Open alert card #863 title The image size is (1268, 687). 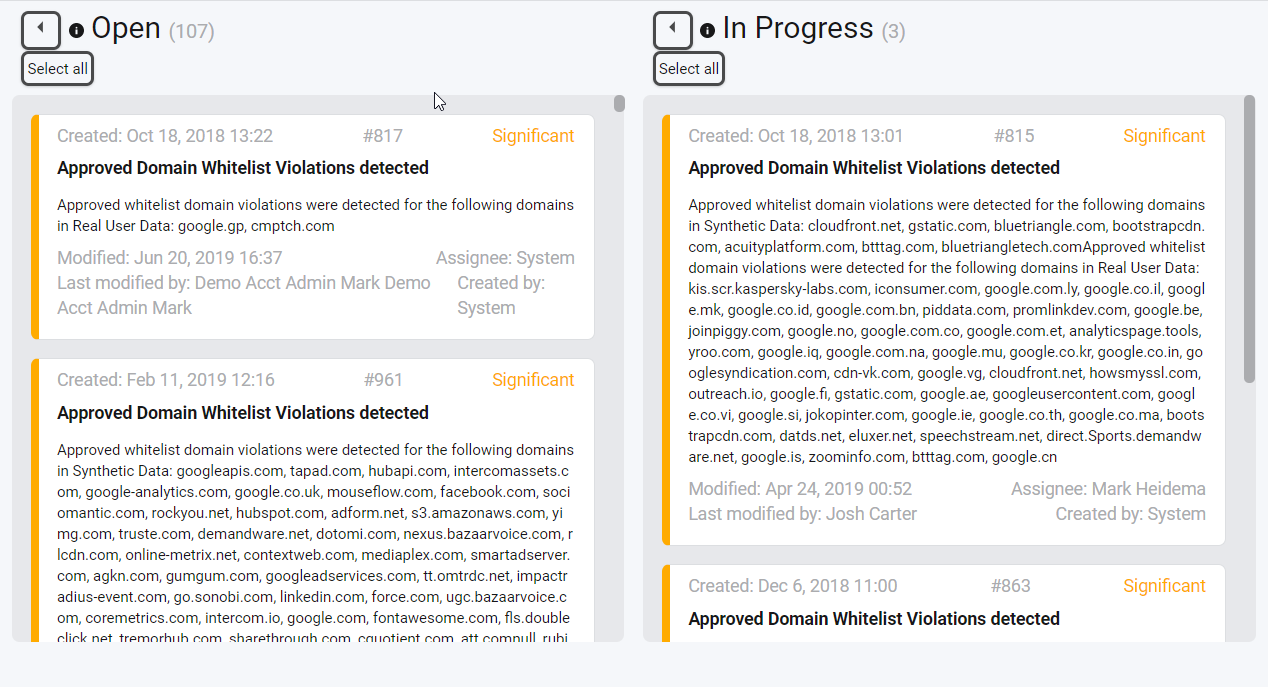874,619
